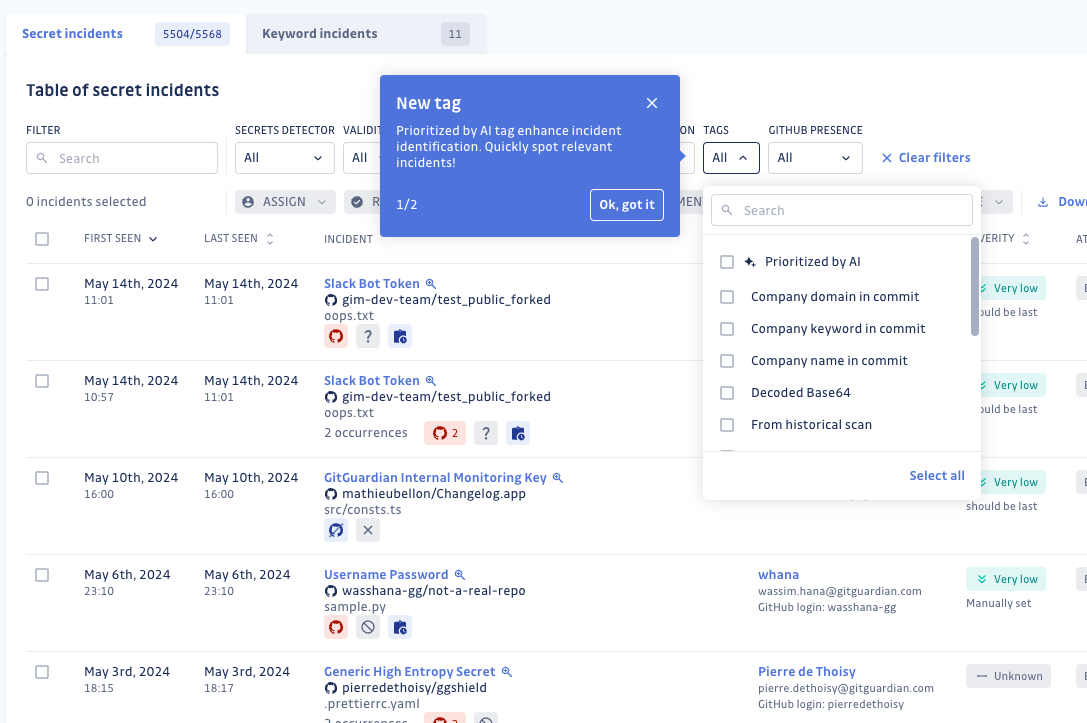Screen dimensions: 1087x723
Task: Select row checkbox for May 10th 16:00 incident
Action: click(42, 478)
